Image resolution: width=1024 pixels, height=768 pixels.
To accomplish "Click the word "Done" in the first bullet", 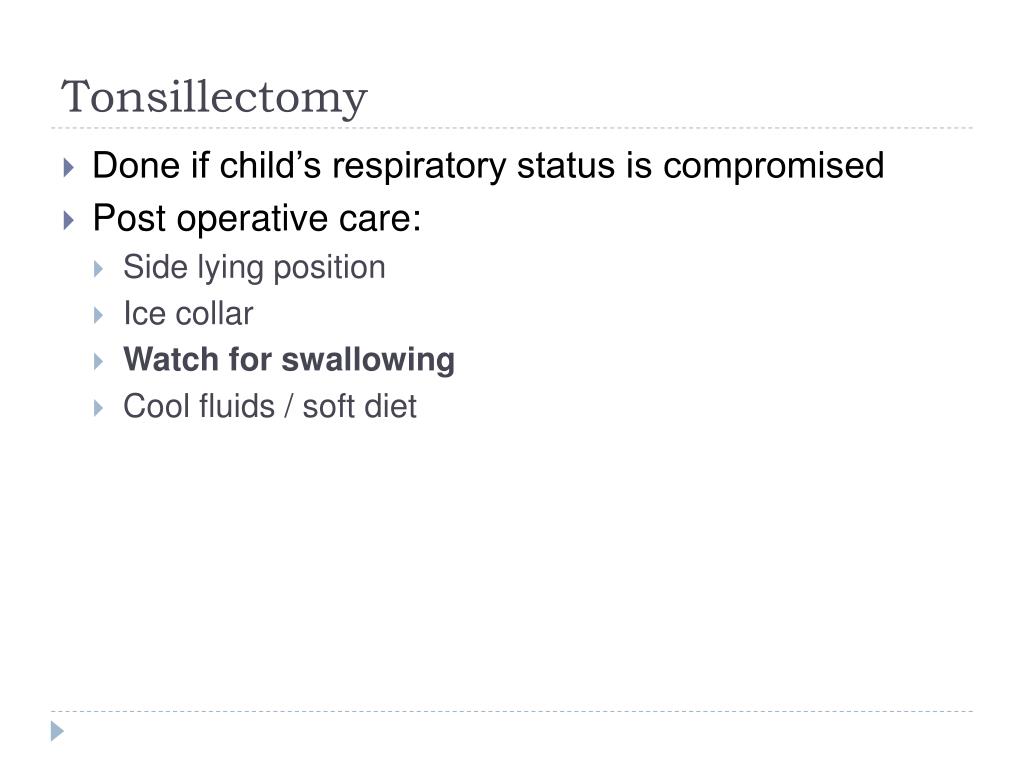I will click(136, 165).
